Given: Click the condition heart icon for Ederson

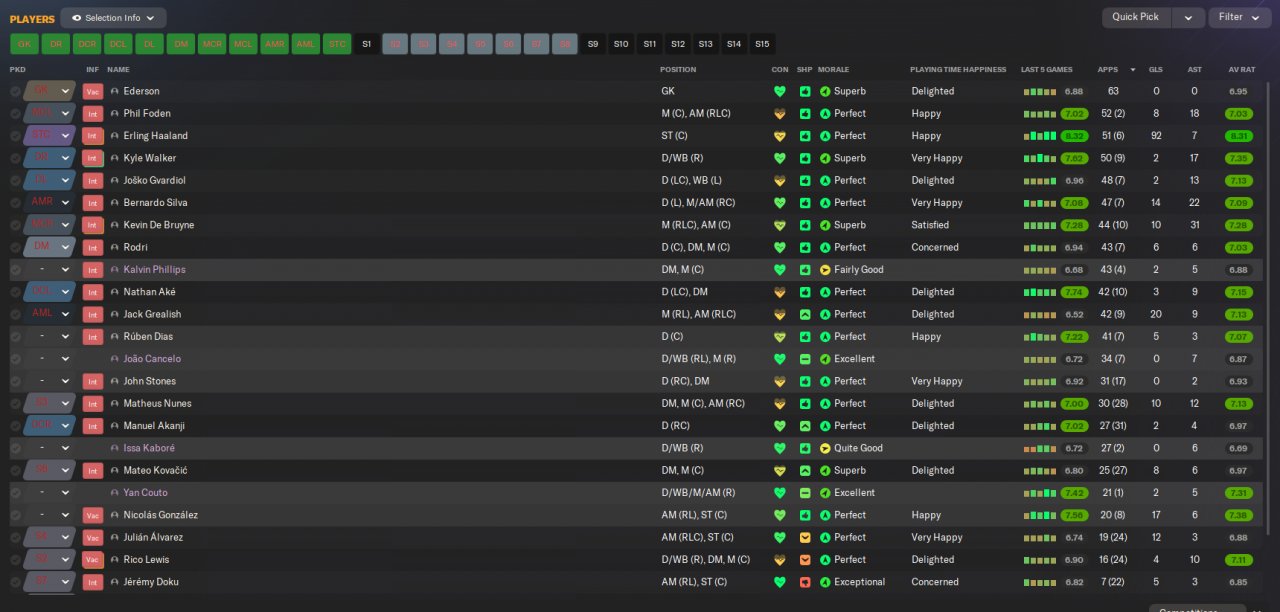Looking at the screenshot, I should [780, 91].
